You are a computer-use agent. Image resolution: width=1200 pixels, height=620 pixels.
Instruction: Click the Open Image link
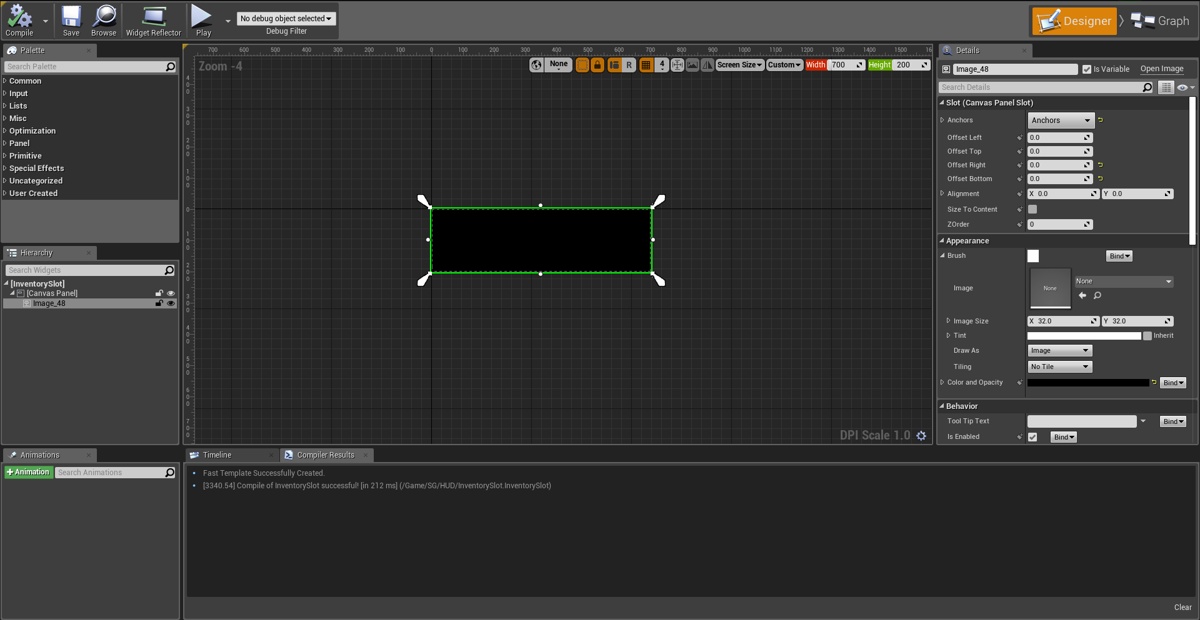[1162, 69]
